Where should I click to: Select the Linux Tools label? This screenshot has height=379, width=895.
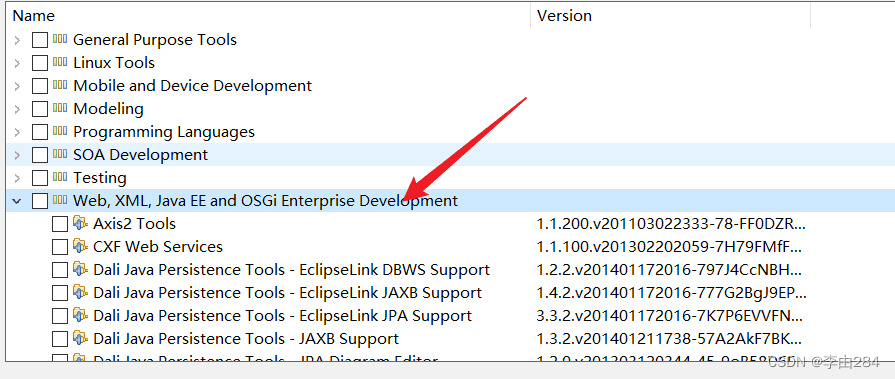pos(114,63)
